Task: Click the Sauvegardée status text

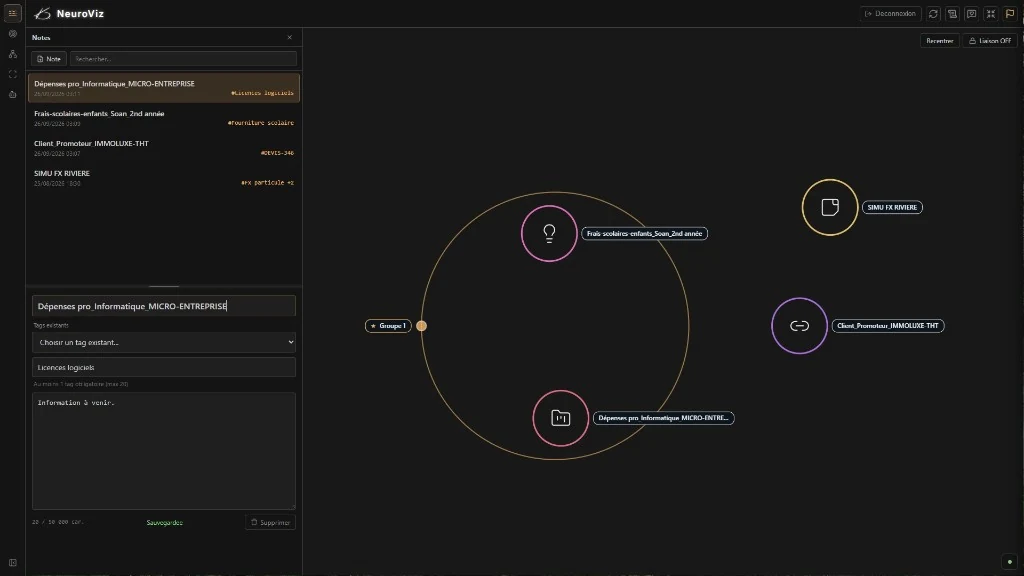Action: pyautogui.click(x=165, y=522)
